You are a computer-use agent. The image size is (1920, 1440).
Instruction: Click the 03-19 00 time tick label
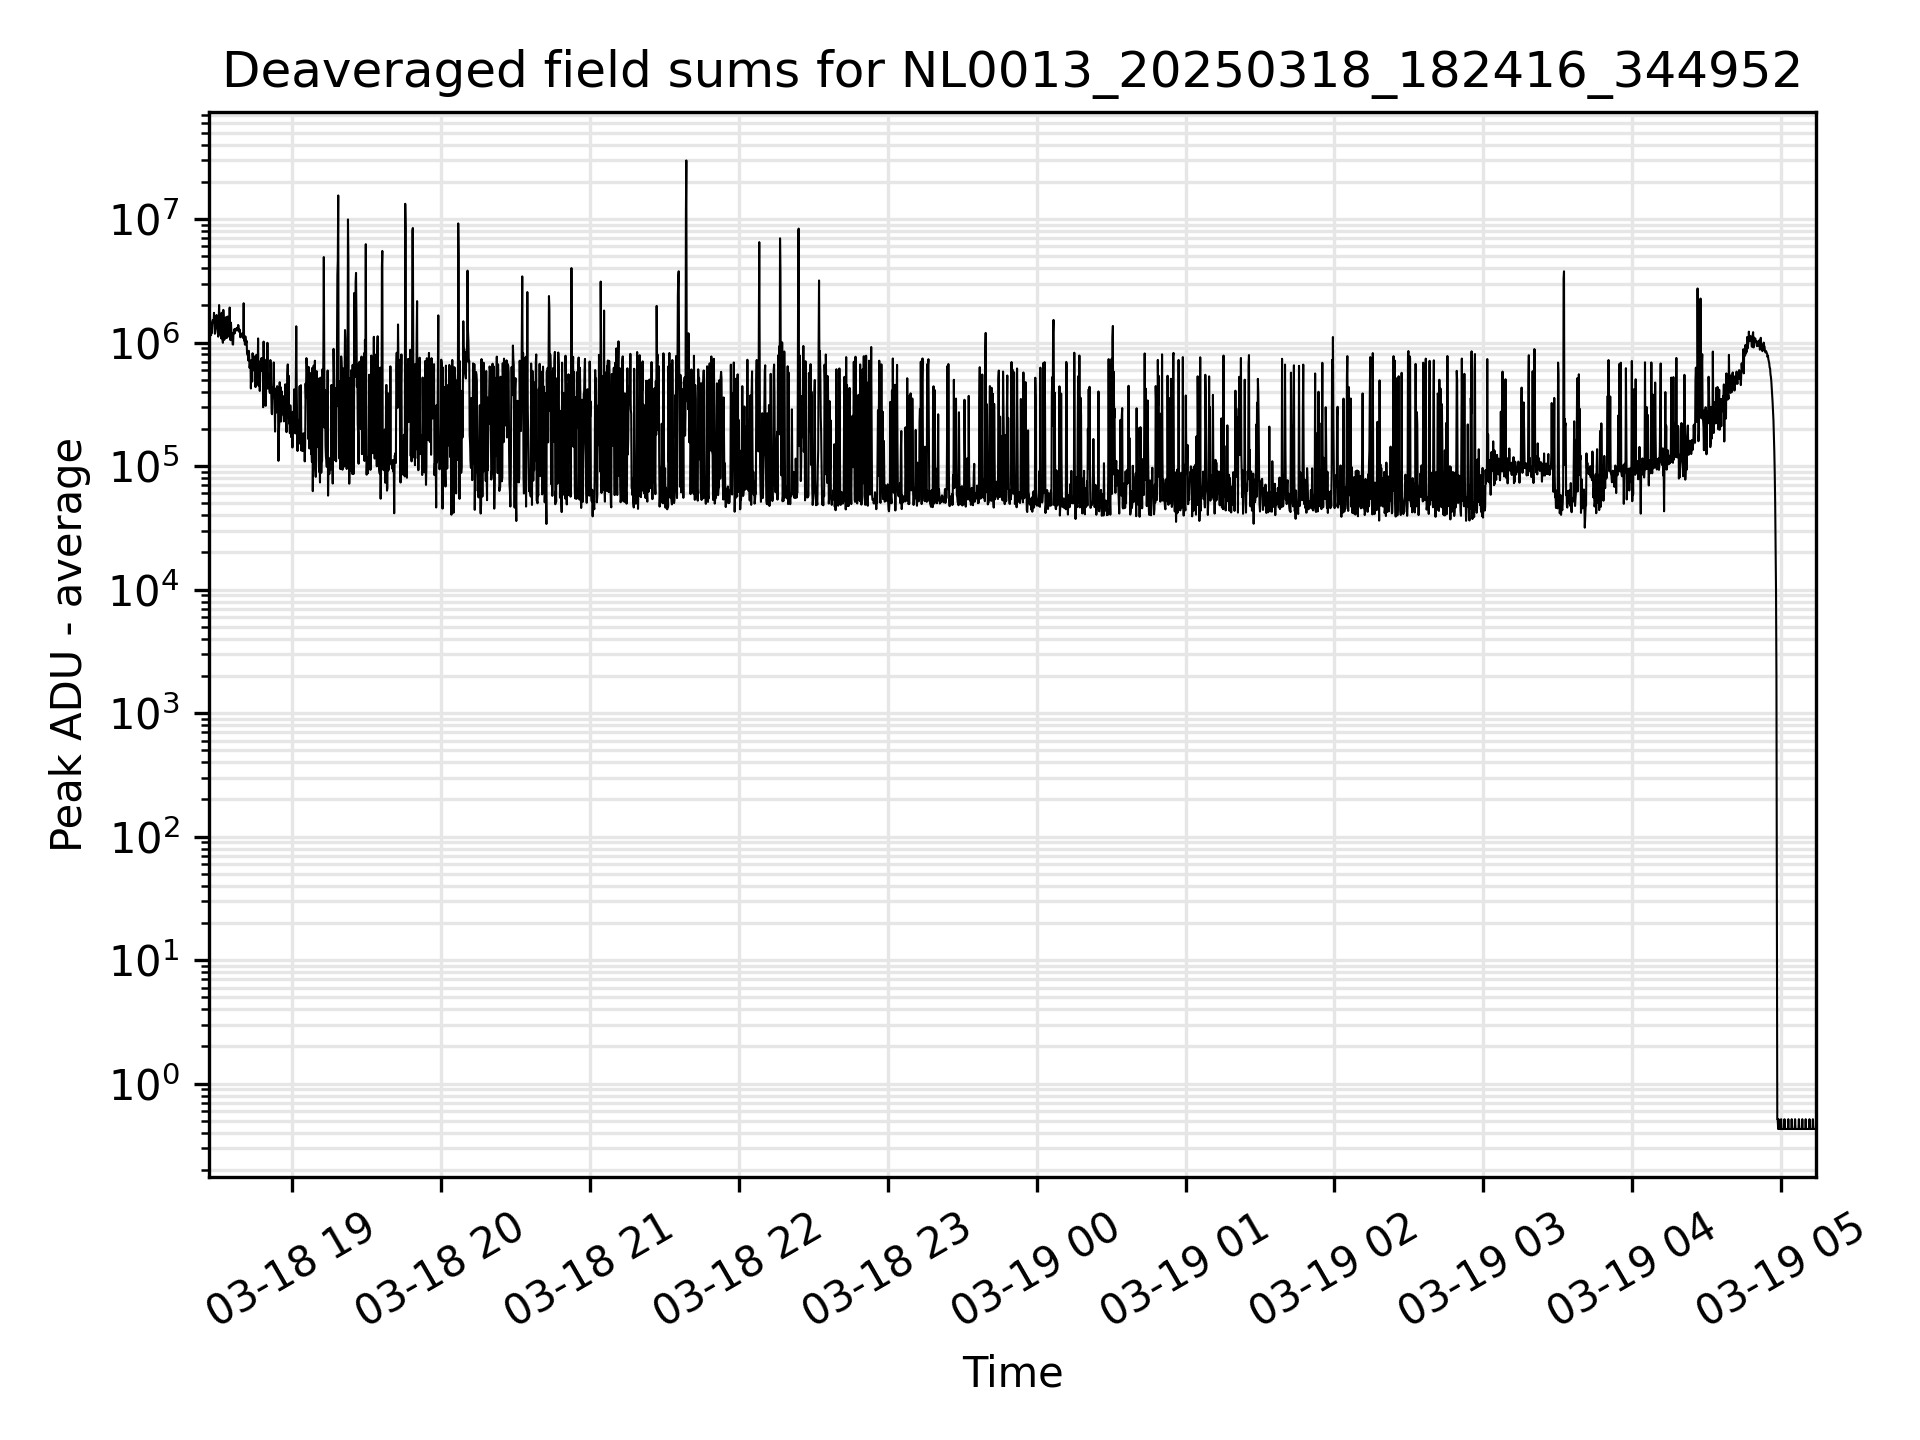tap(1035, 1268)
